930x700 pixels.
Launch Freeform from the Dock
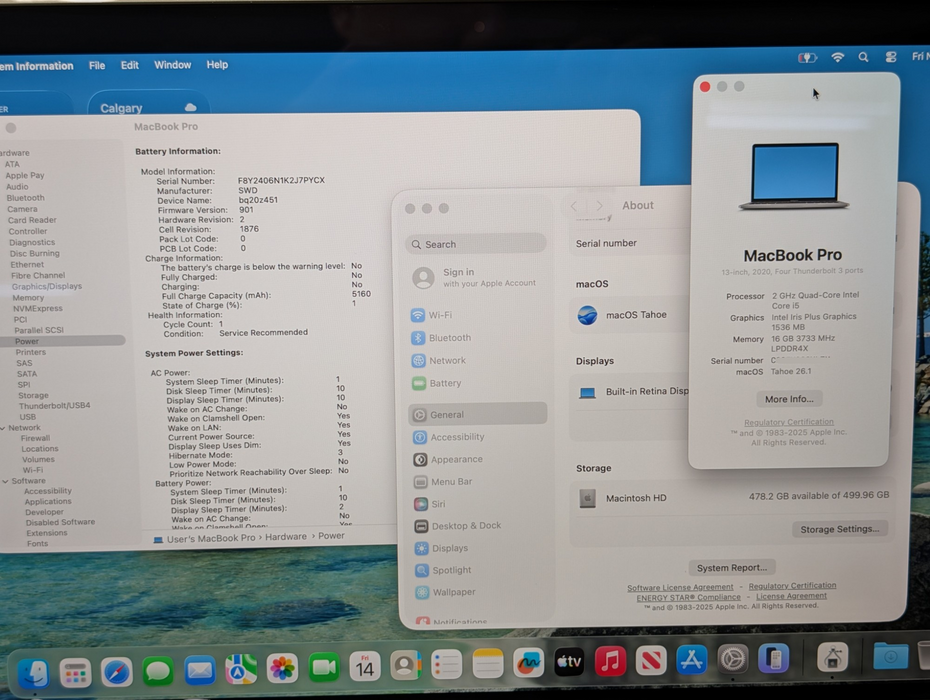point(528,662)
